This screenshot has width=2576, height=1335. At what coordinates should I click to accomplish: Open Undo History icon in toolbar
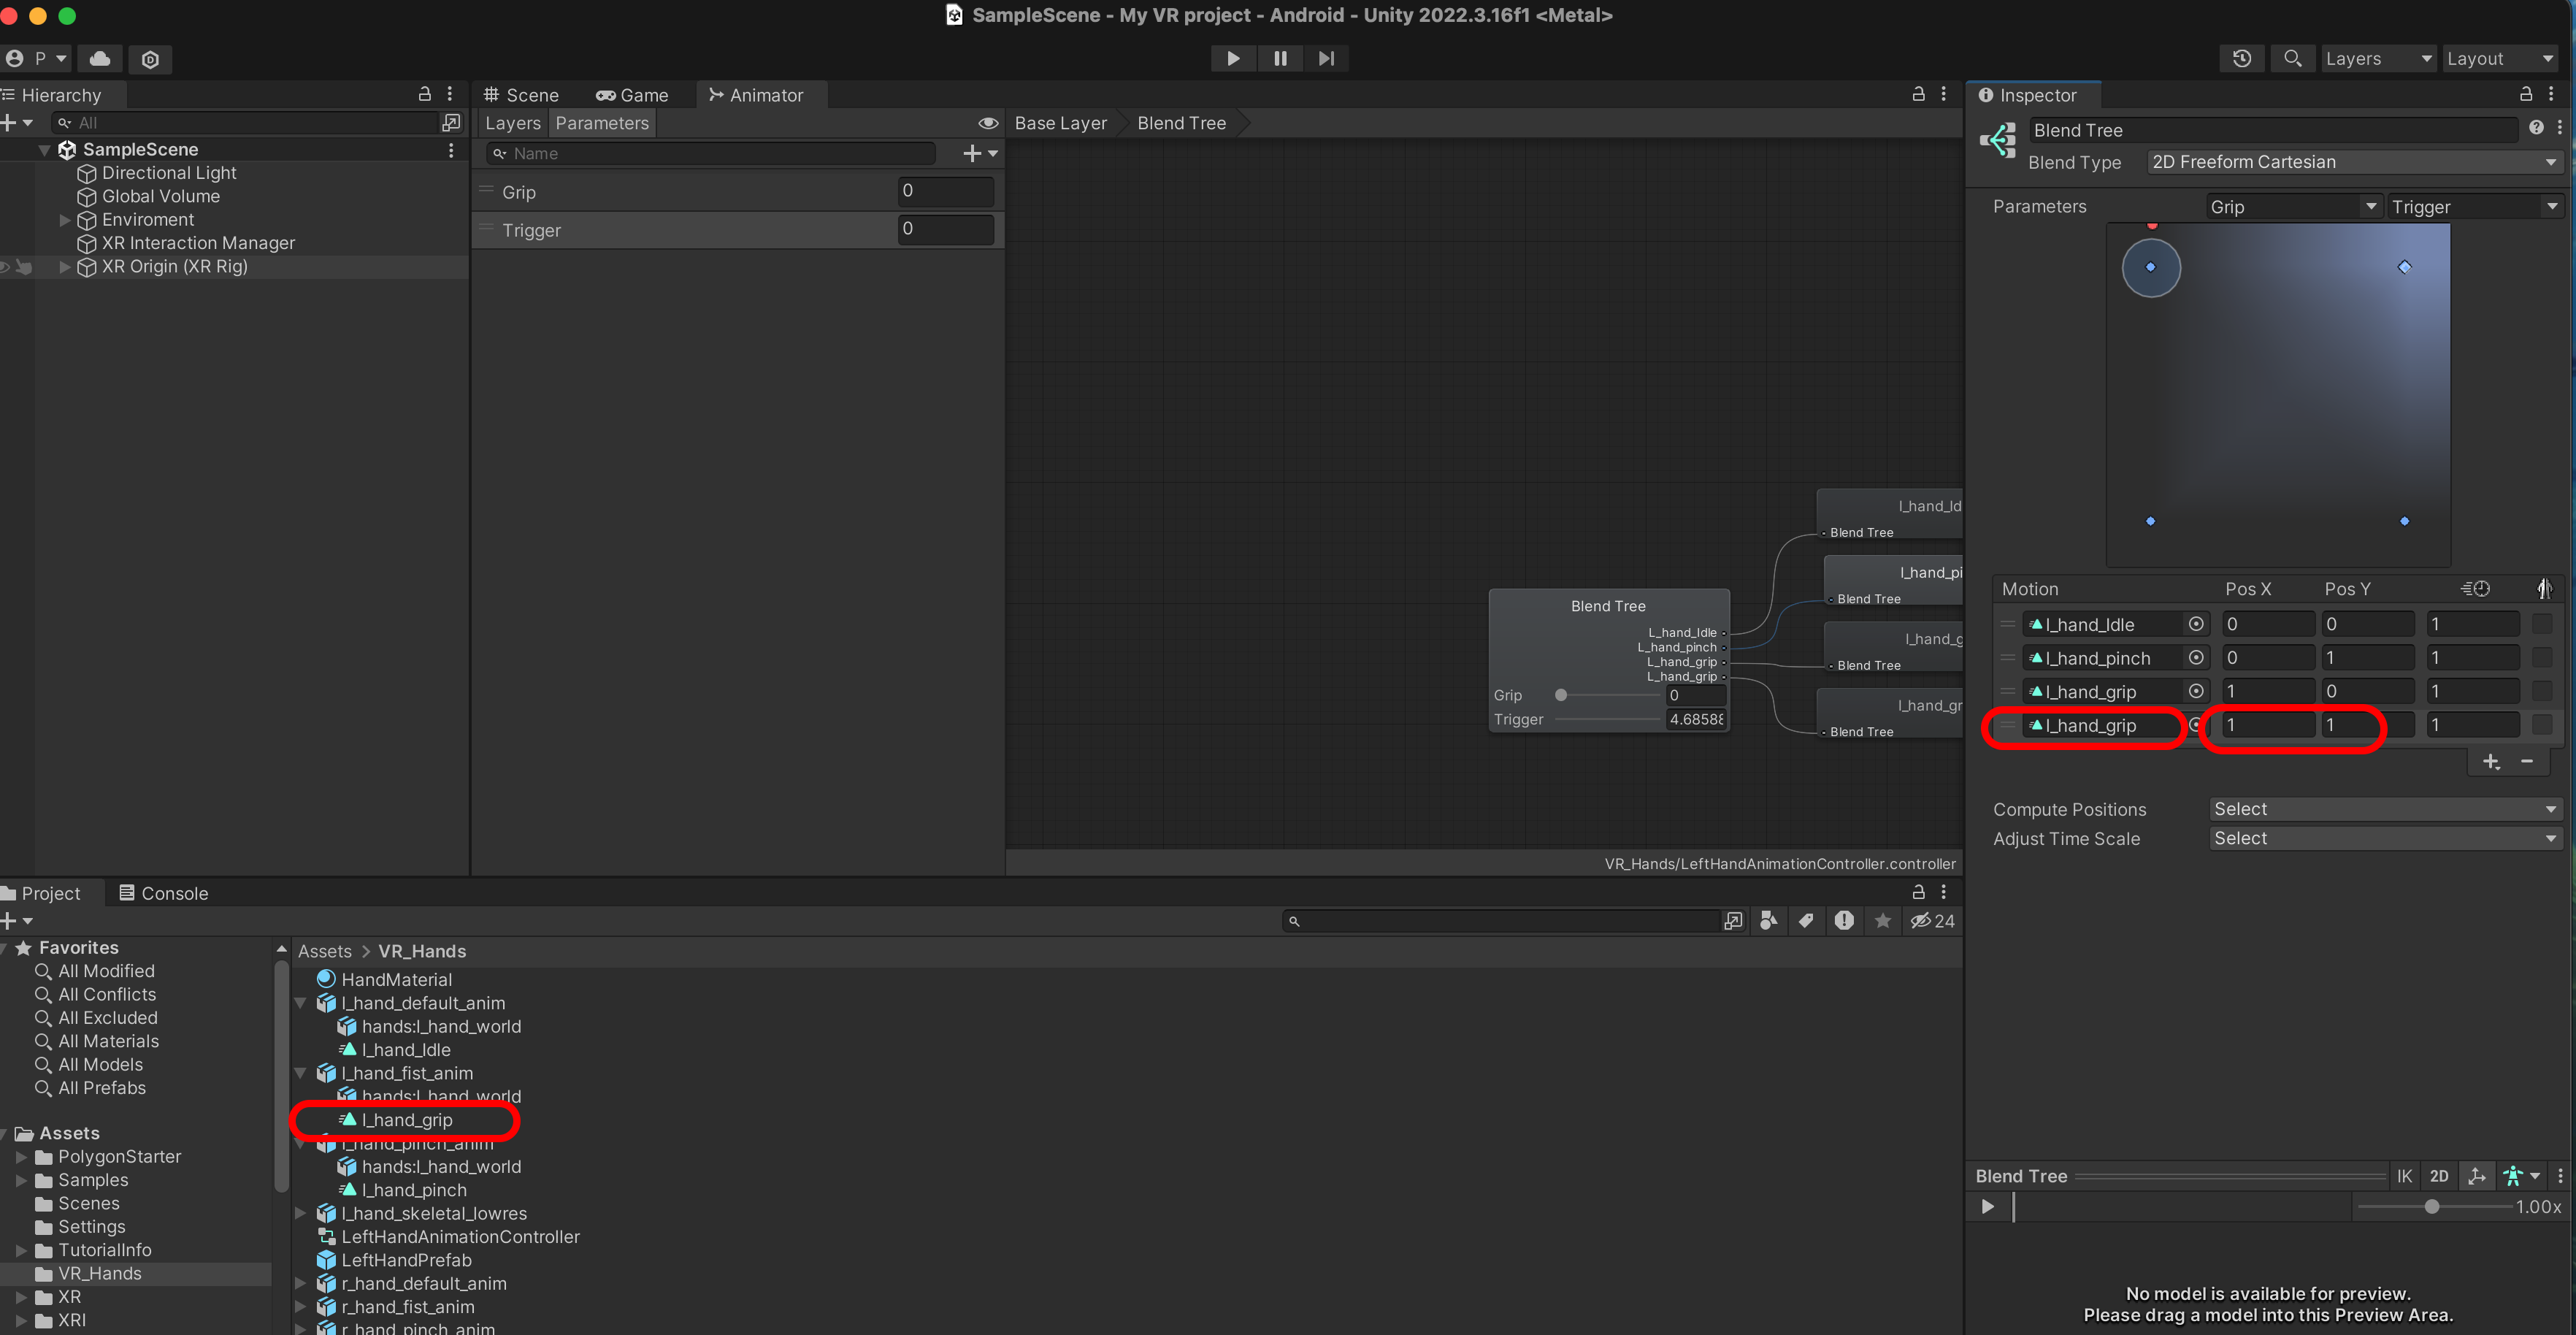click(x=2242, y=58)
